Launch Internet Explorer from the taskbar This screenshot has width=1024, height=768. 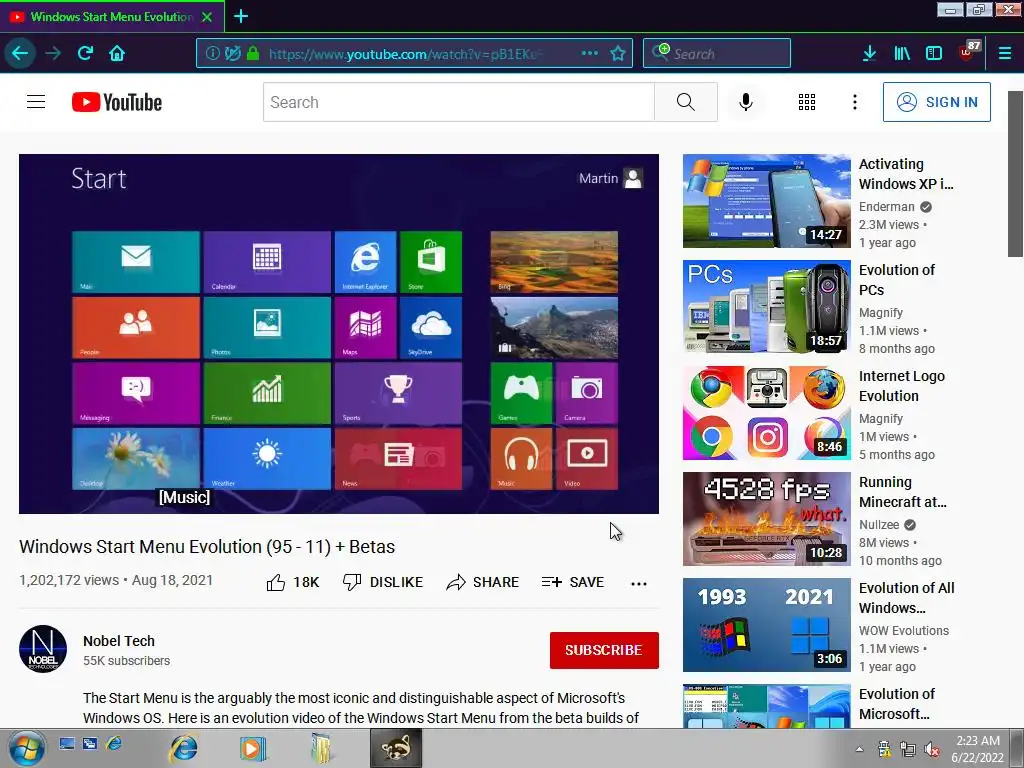coord(184,748)
